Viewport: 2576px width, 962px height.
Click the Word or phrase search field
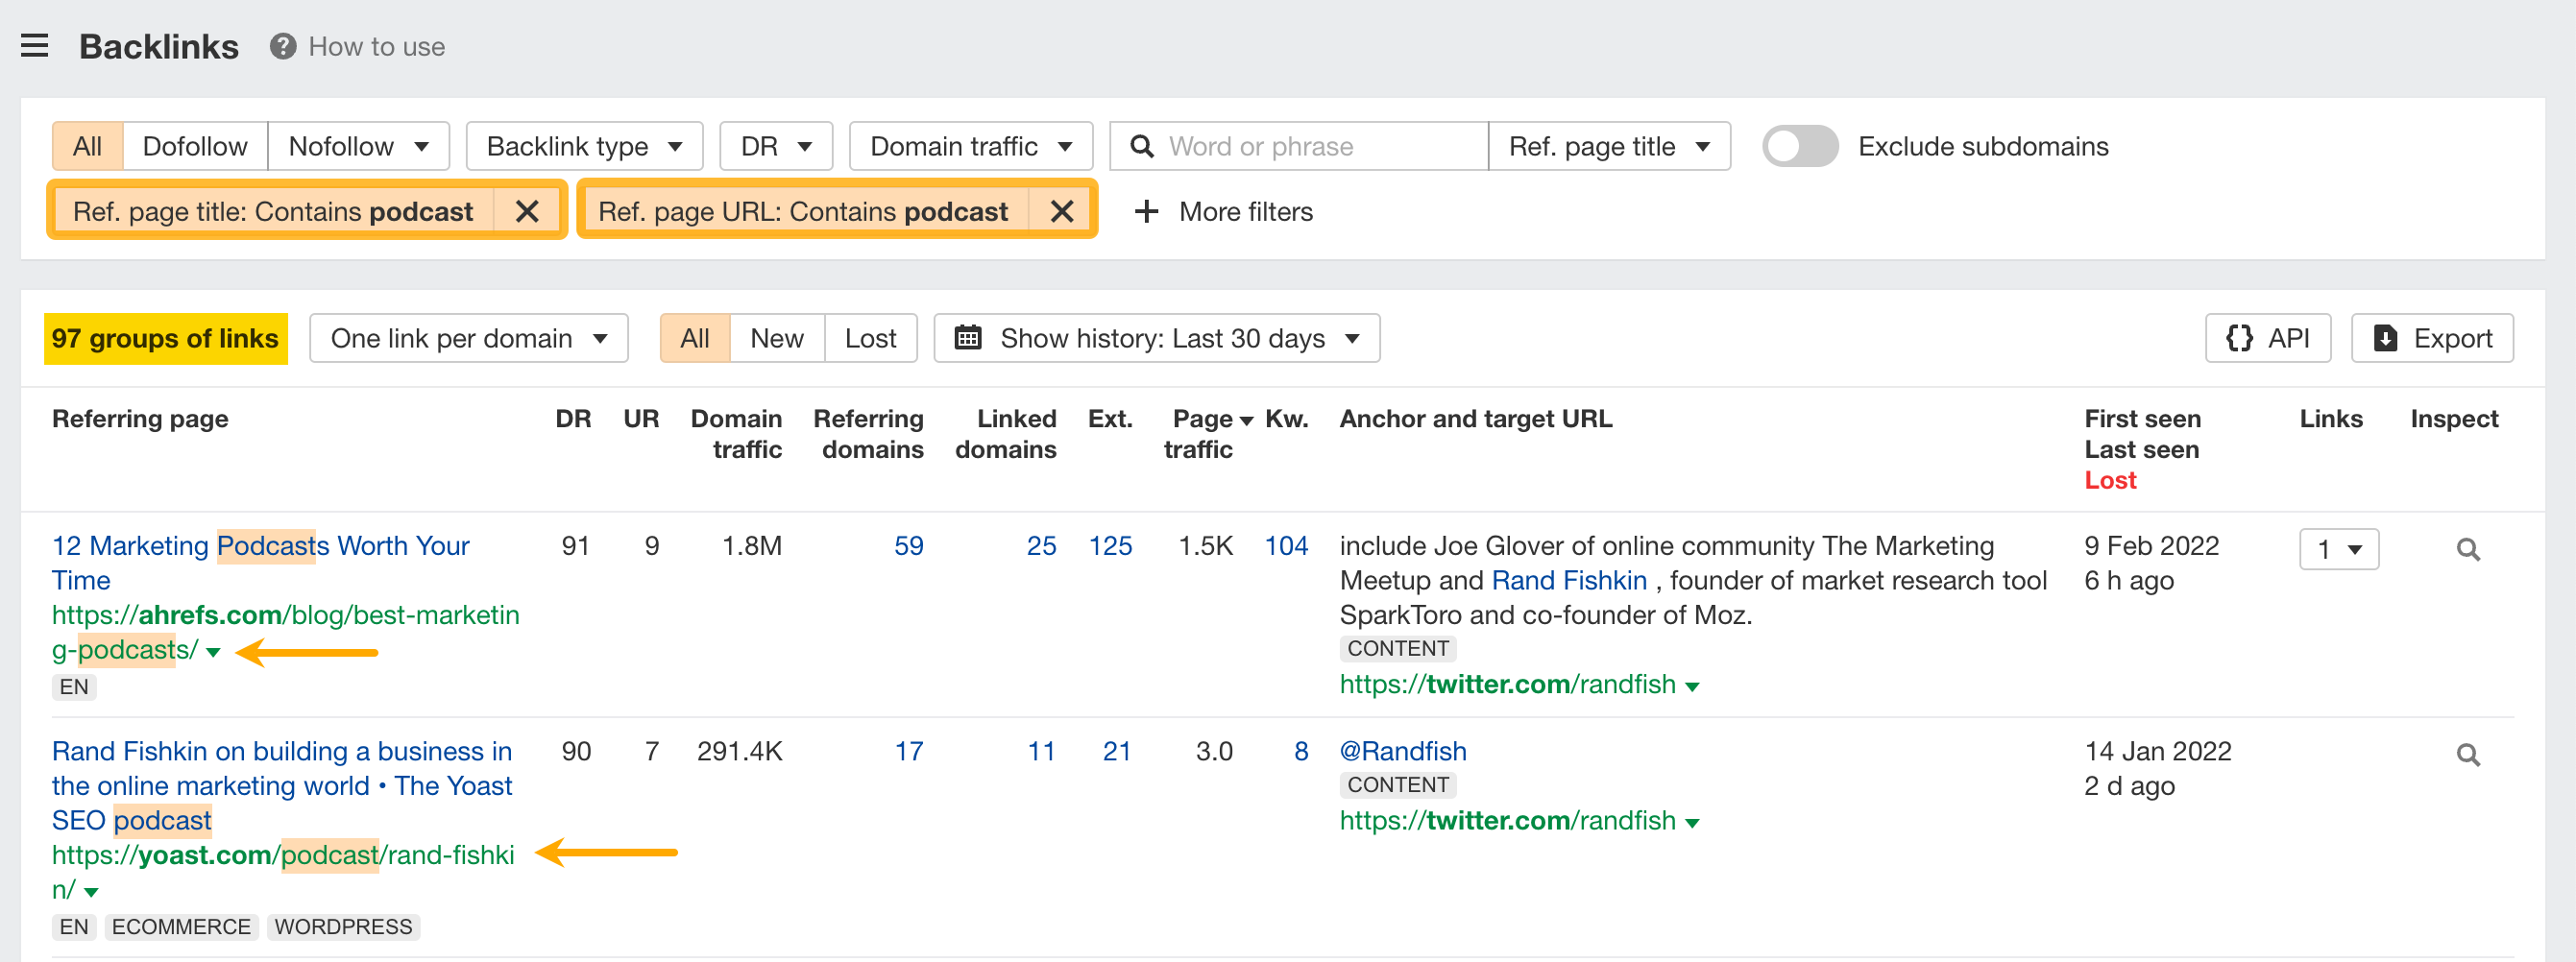[1299, 146]
